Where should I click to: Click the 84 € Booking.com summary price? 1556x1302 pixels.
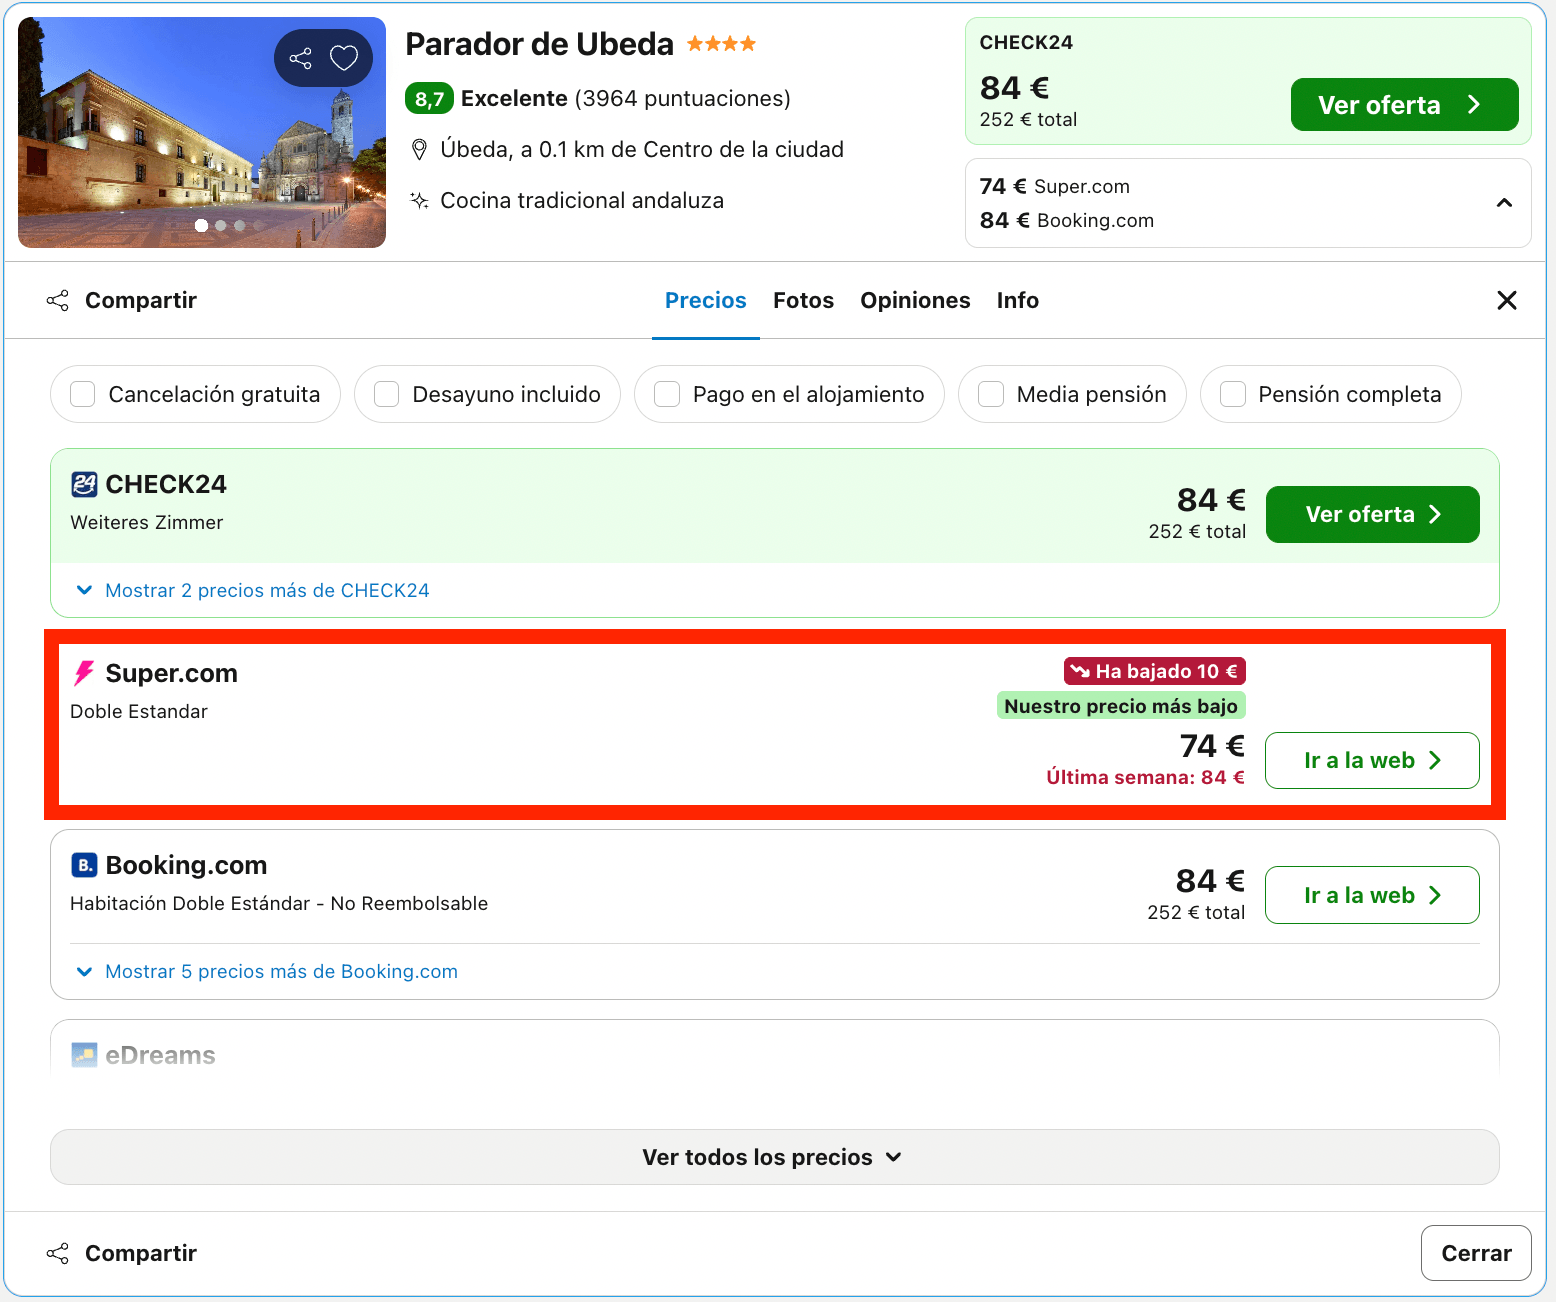[1066, 220]
